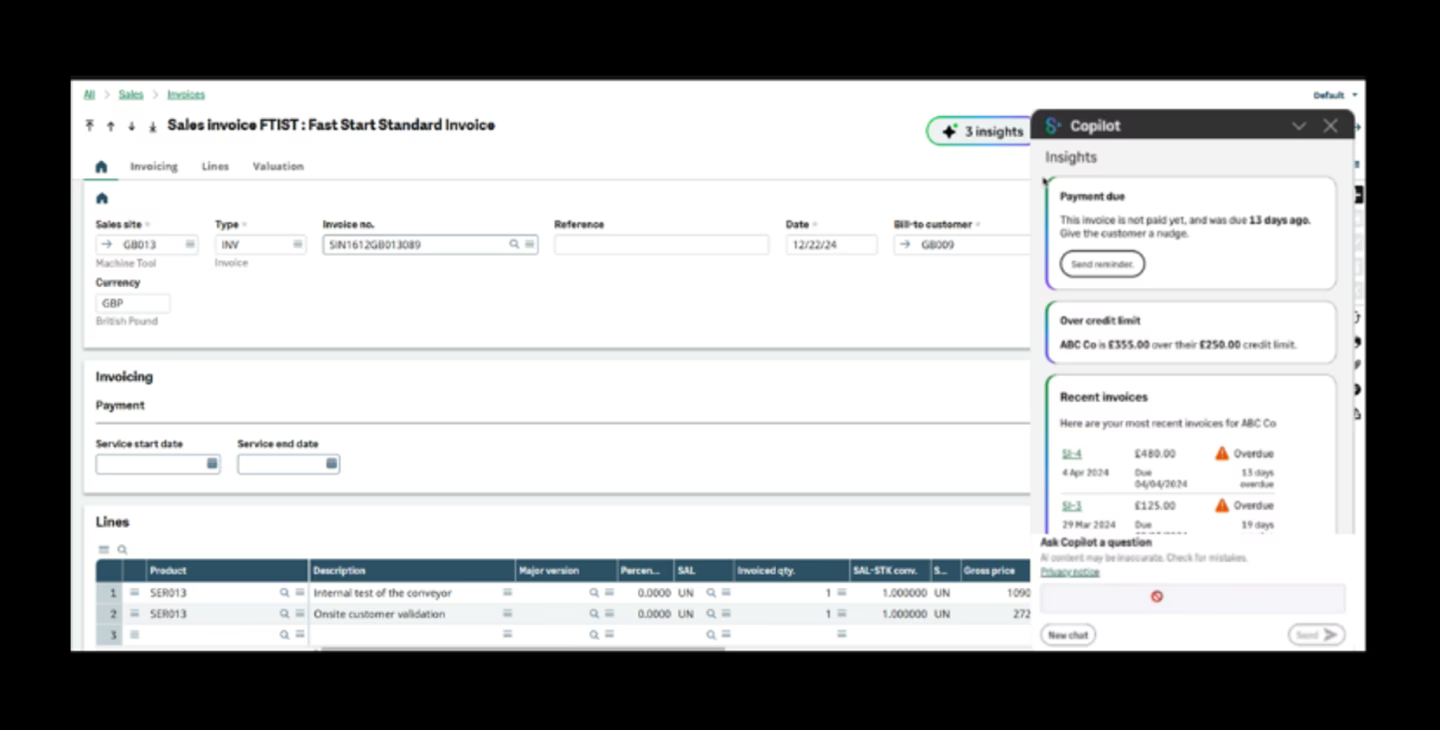Open the Service start date calendar picker
Screen dimensions: 1440x730
click(211, 463)
